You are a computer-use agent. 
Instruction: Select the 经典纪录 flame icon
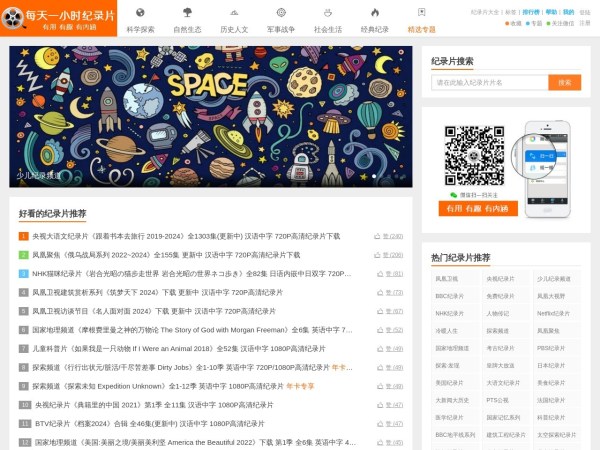(374, 13)
